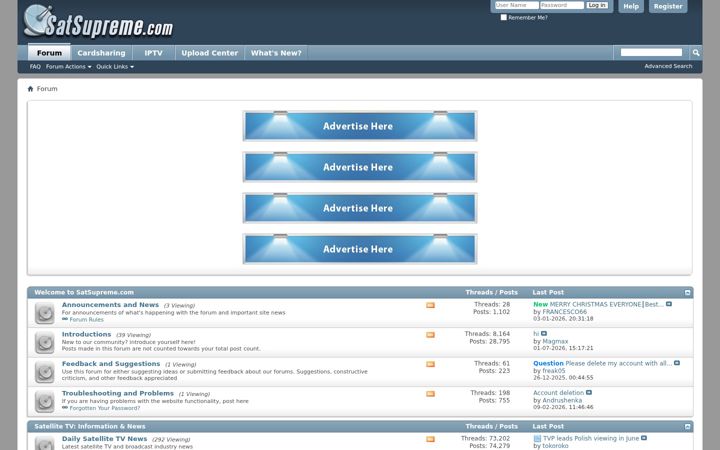720x450 pixels.
Task: Select the Forum tab
Action: pos(49,53)
